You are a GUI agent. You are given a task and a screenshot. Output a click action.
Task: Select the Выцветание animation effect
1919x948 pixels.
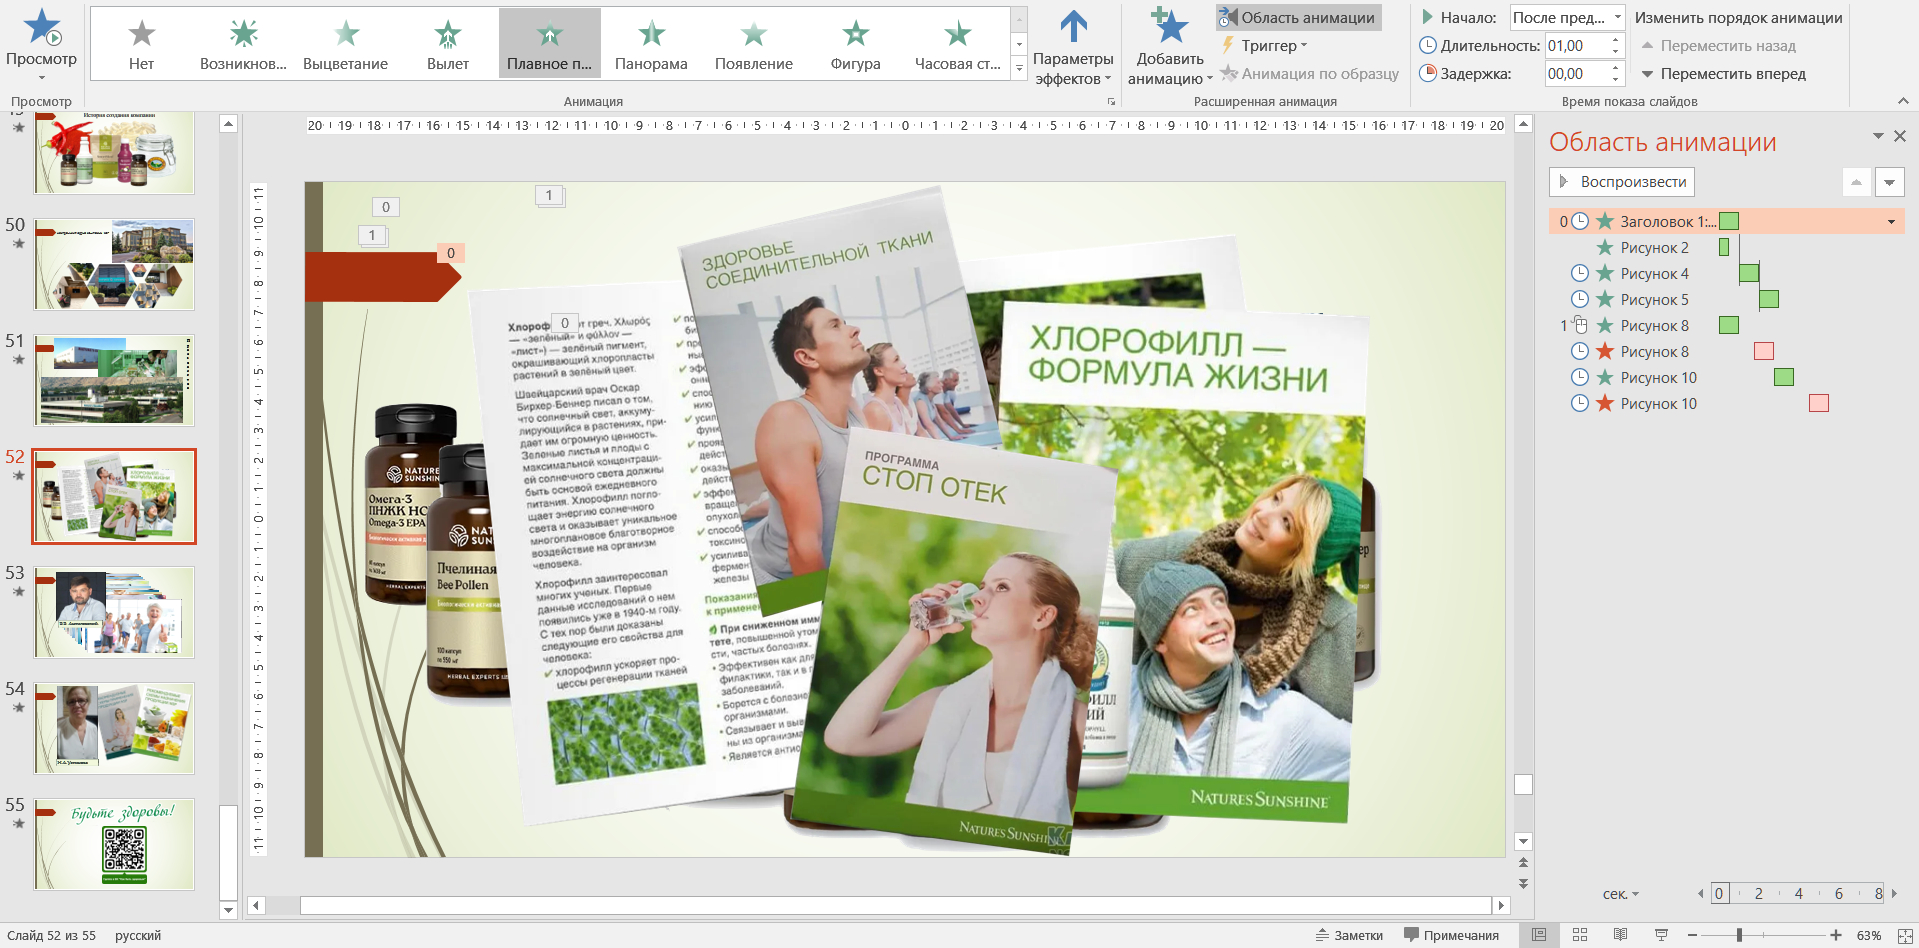345,45
